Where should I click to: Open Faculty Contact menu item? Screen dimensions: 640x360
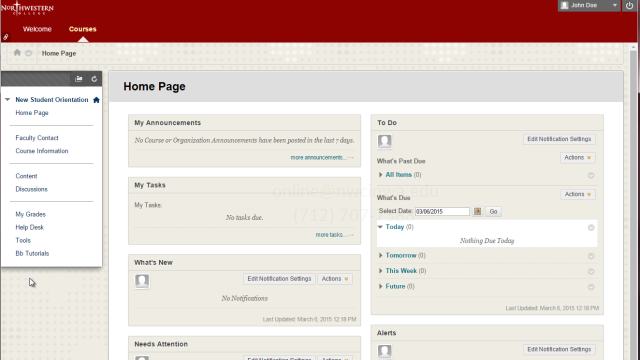coord(37,138)
